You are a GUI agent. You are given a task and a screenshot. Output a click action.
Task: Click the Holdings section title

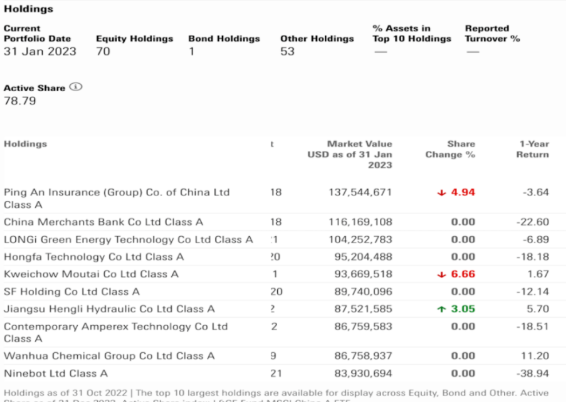(29, 9)
